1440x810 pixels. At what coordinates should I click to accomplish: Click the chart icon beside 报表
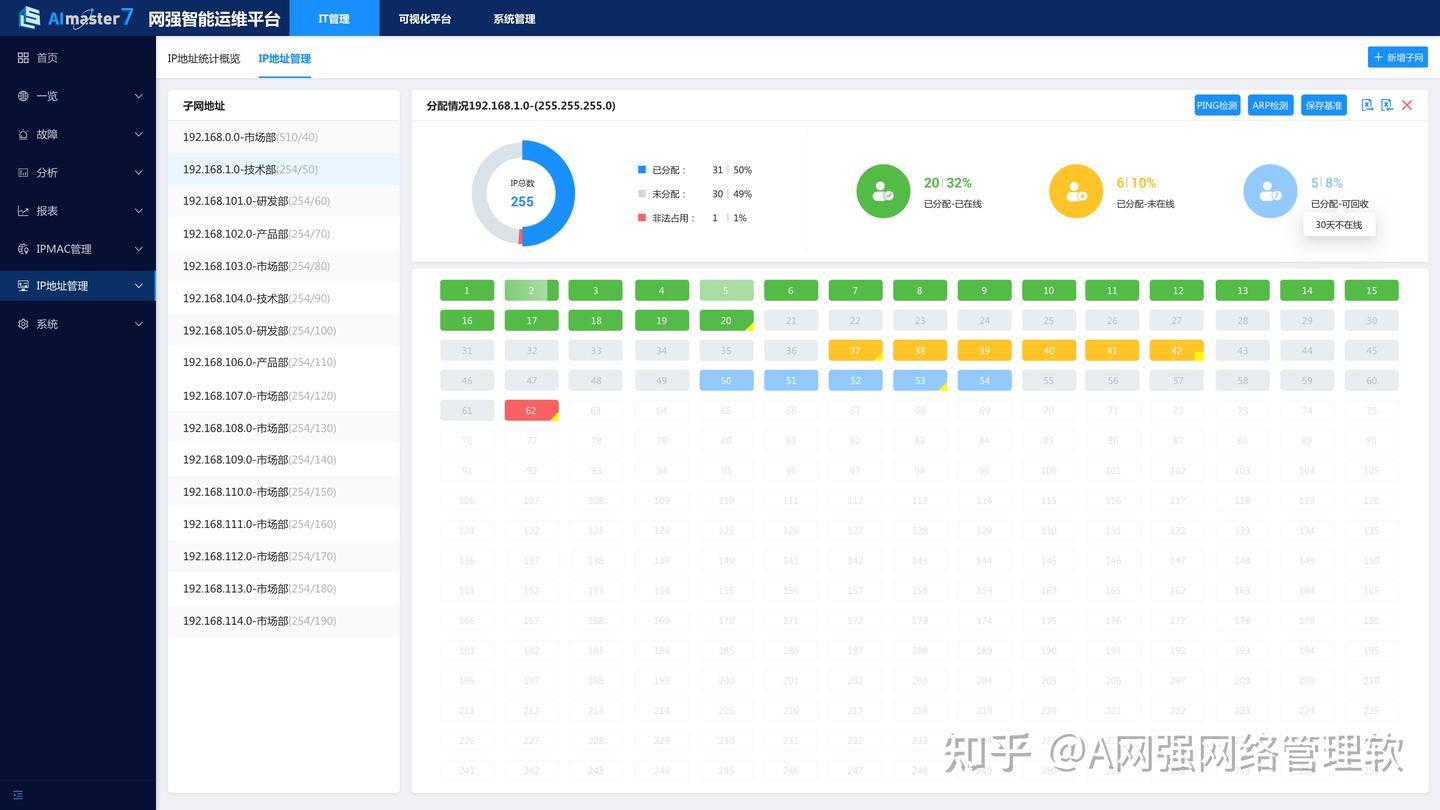point(23,211)
